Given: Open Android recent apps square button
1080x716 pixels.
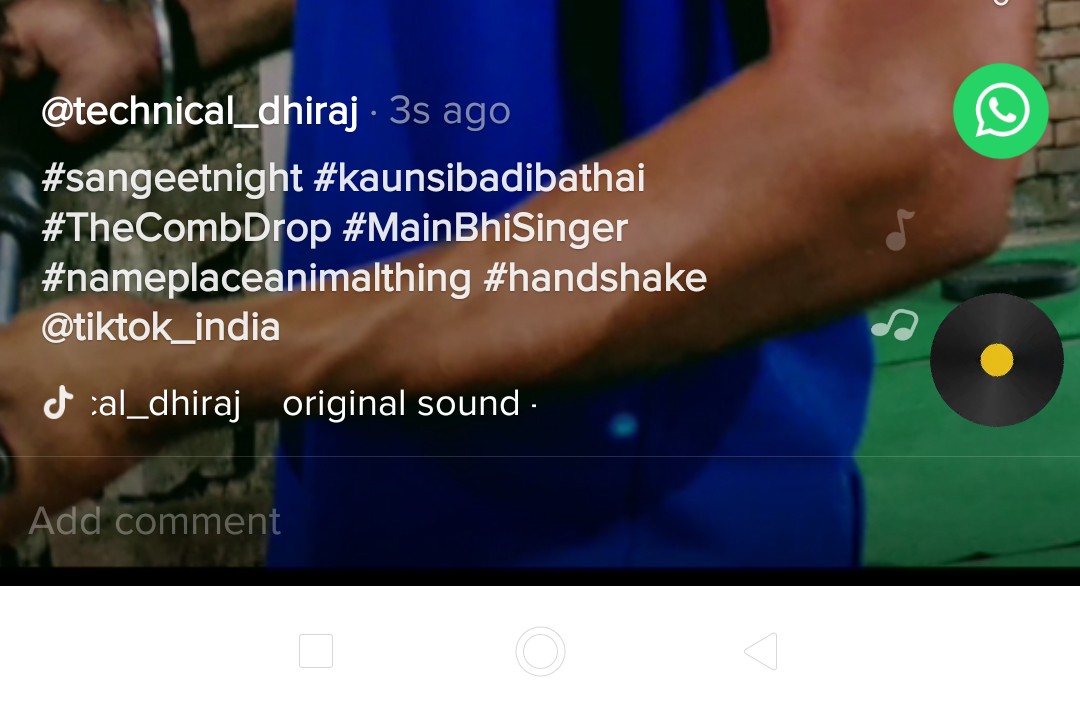Looking at the screenshot, I should tap(316, 651).
